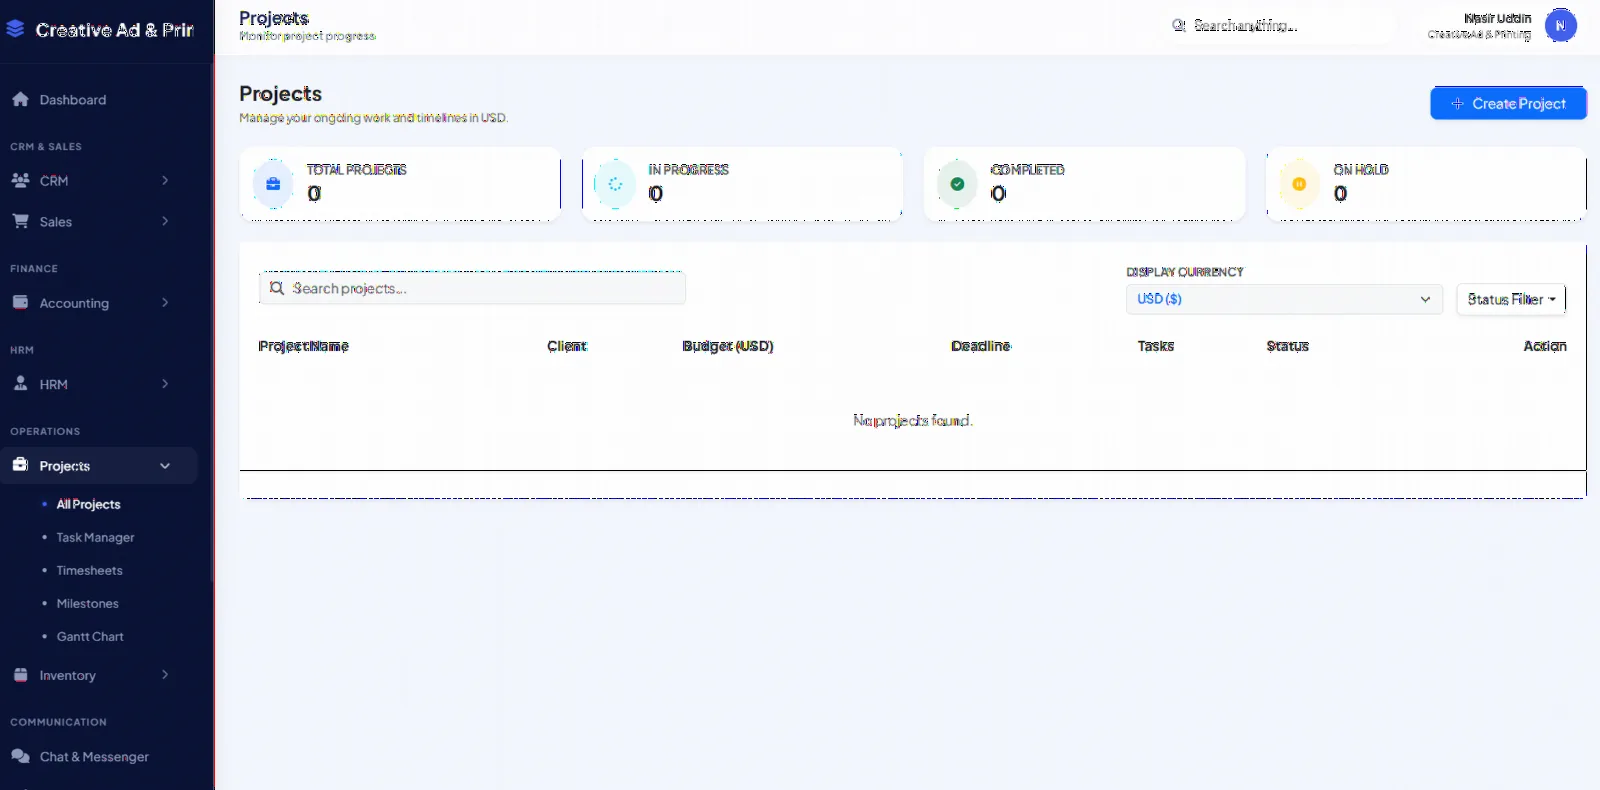Viewport: 1600px width, 790px height.
Task: Click the Budget (USD) column header
Action: (728, 346)
